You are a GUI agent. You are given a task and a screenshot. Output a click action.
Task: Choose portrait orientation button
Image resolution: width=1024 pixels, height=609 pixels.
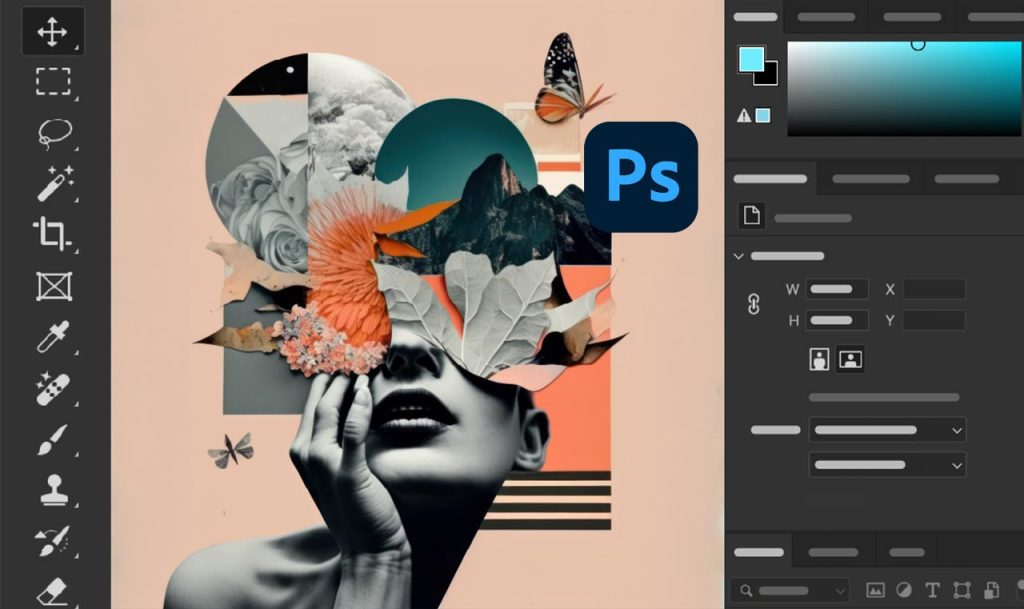819,359
